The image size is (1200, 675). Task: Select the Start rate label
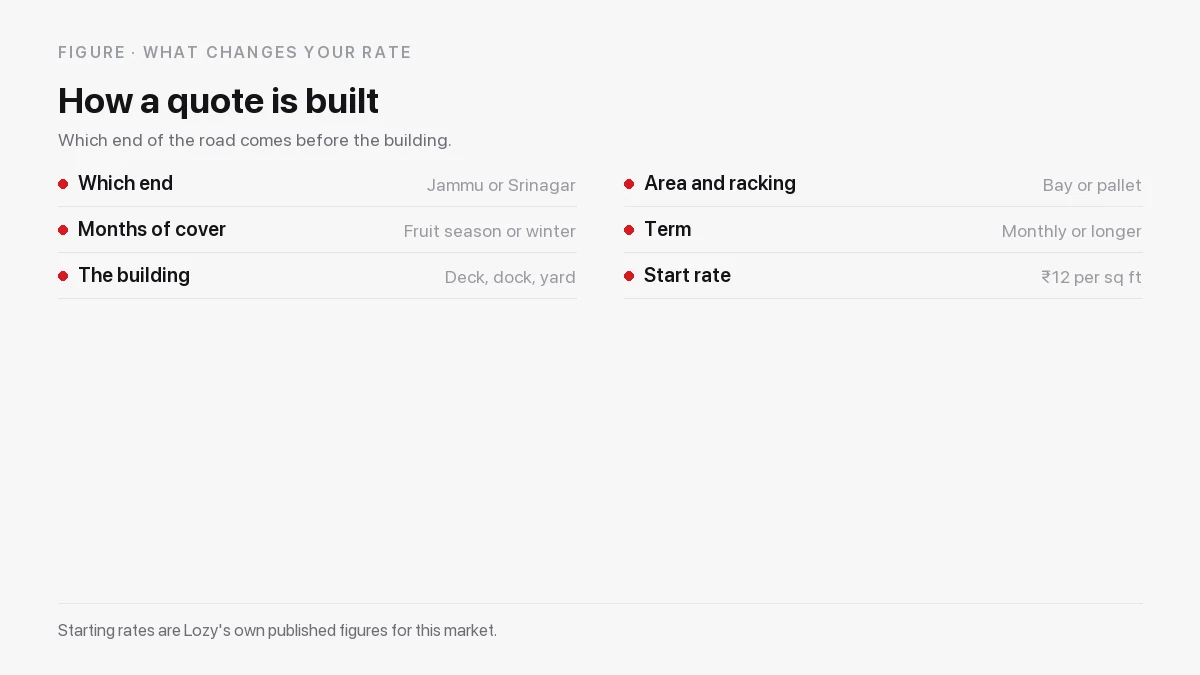pyautogui.click(x=687, y=275)
